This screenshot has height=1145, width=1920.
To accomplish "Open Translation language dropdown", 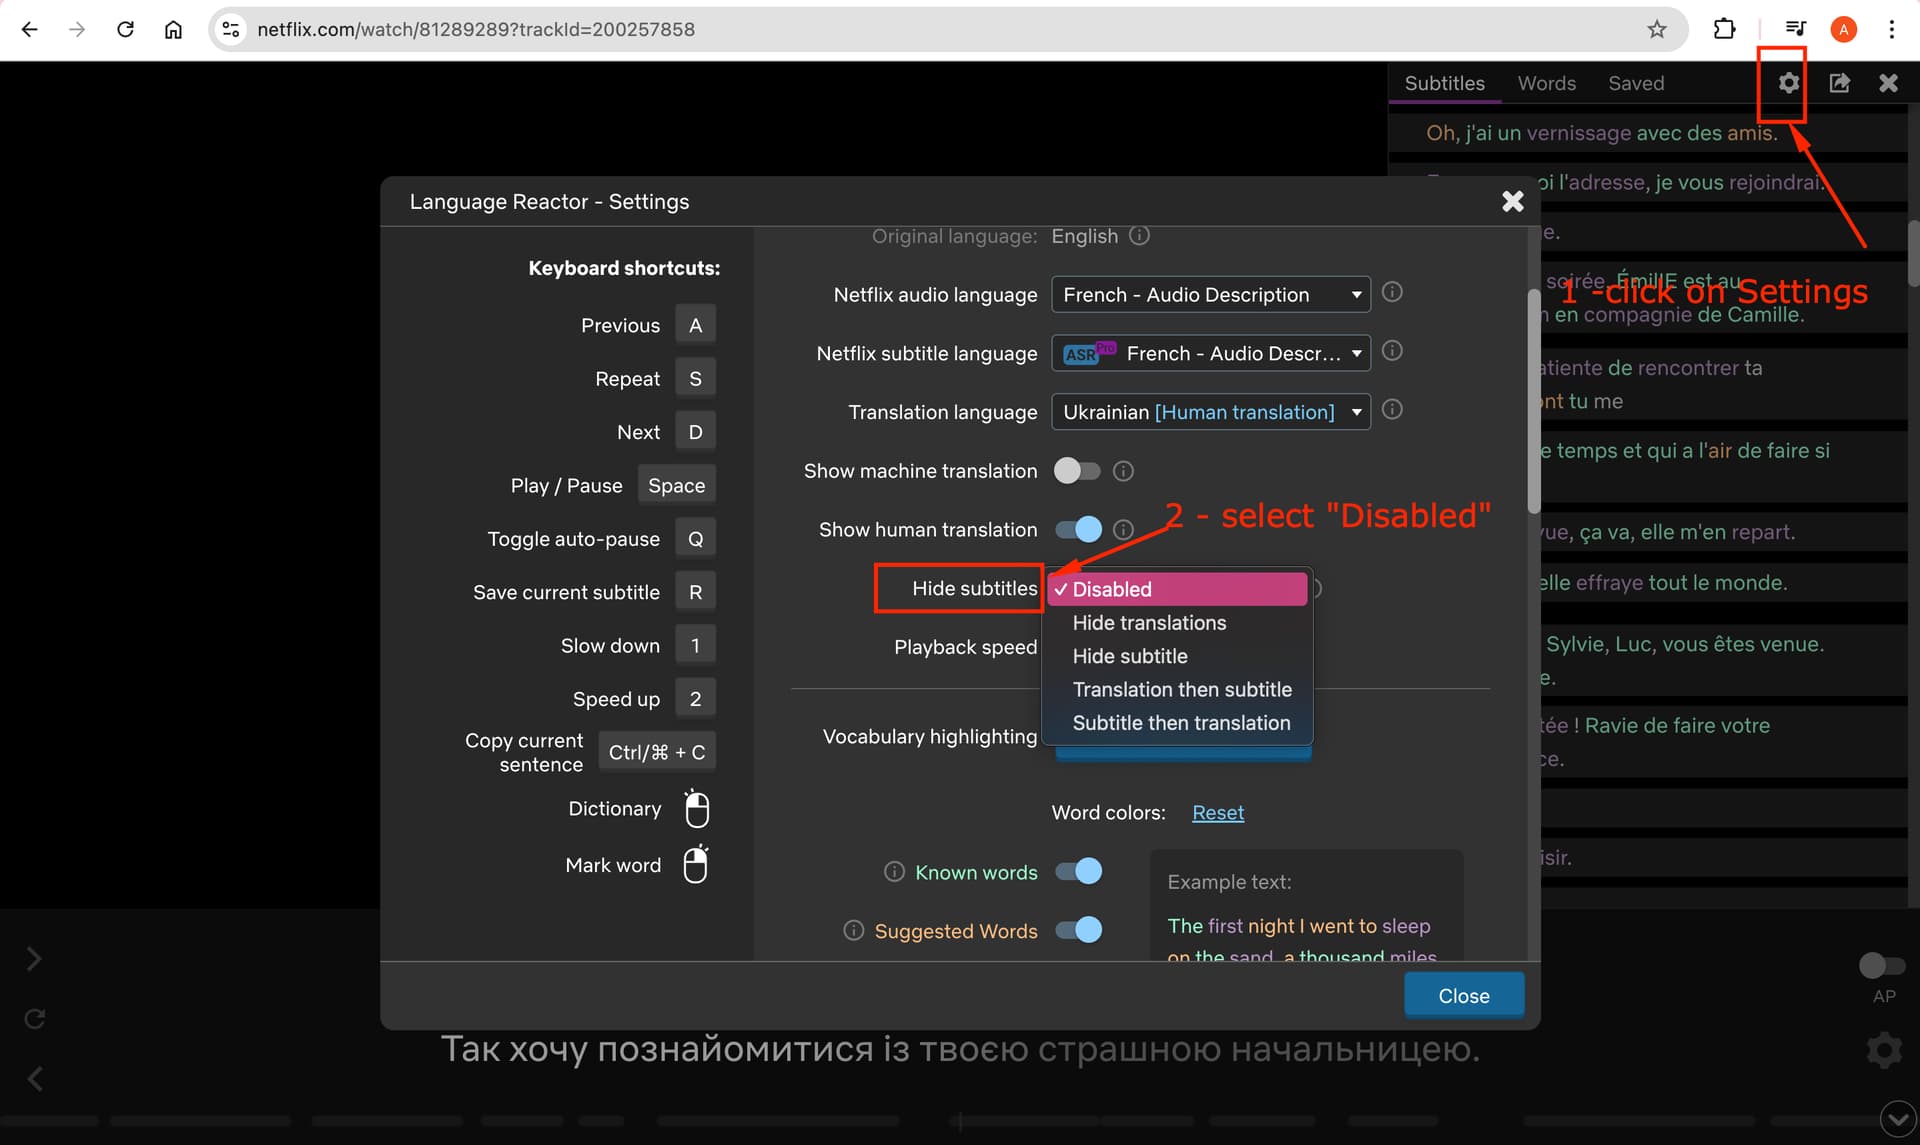I will pyautogui.click(x=1211, y=412).
